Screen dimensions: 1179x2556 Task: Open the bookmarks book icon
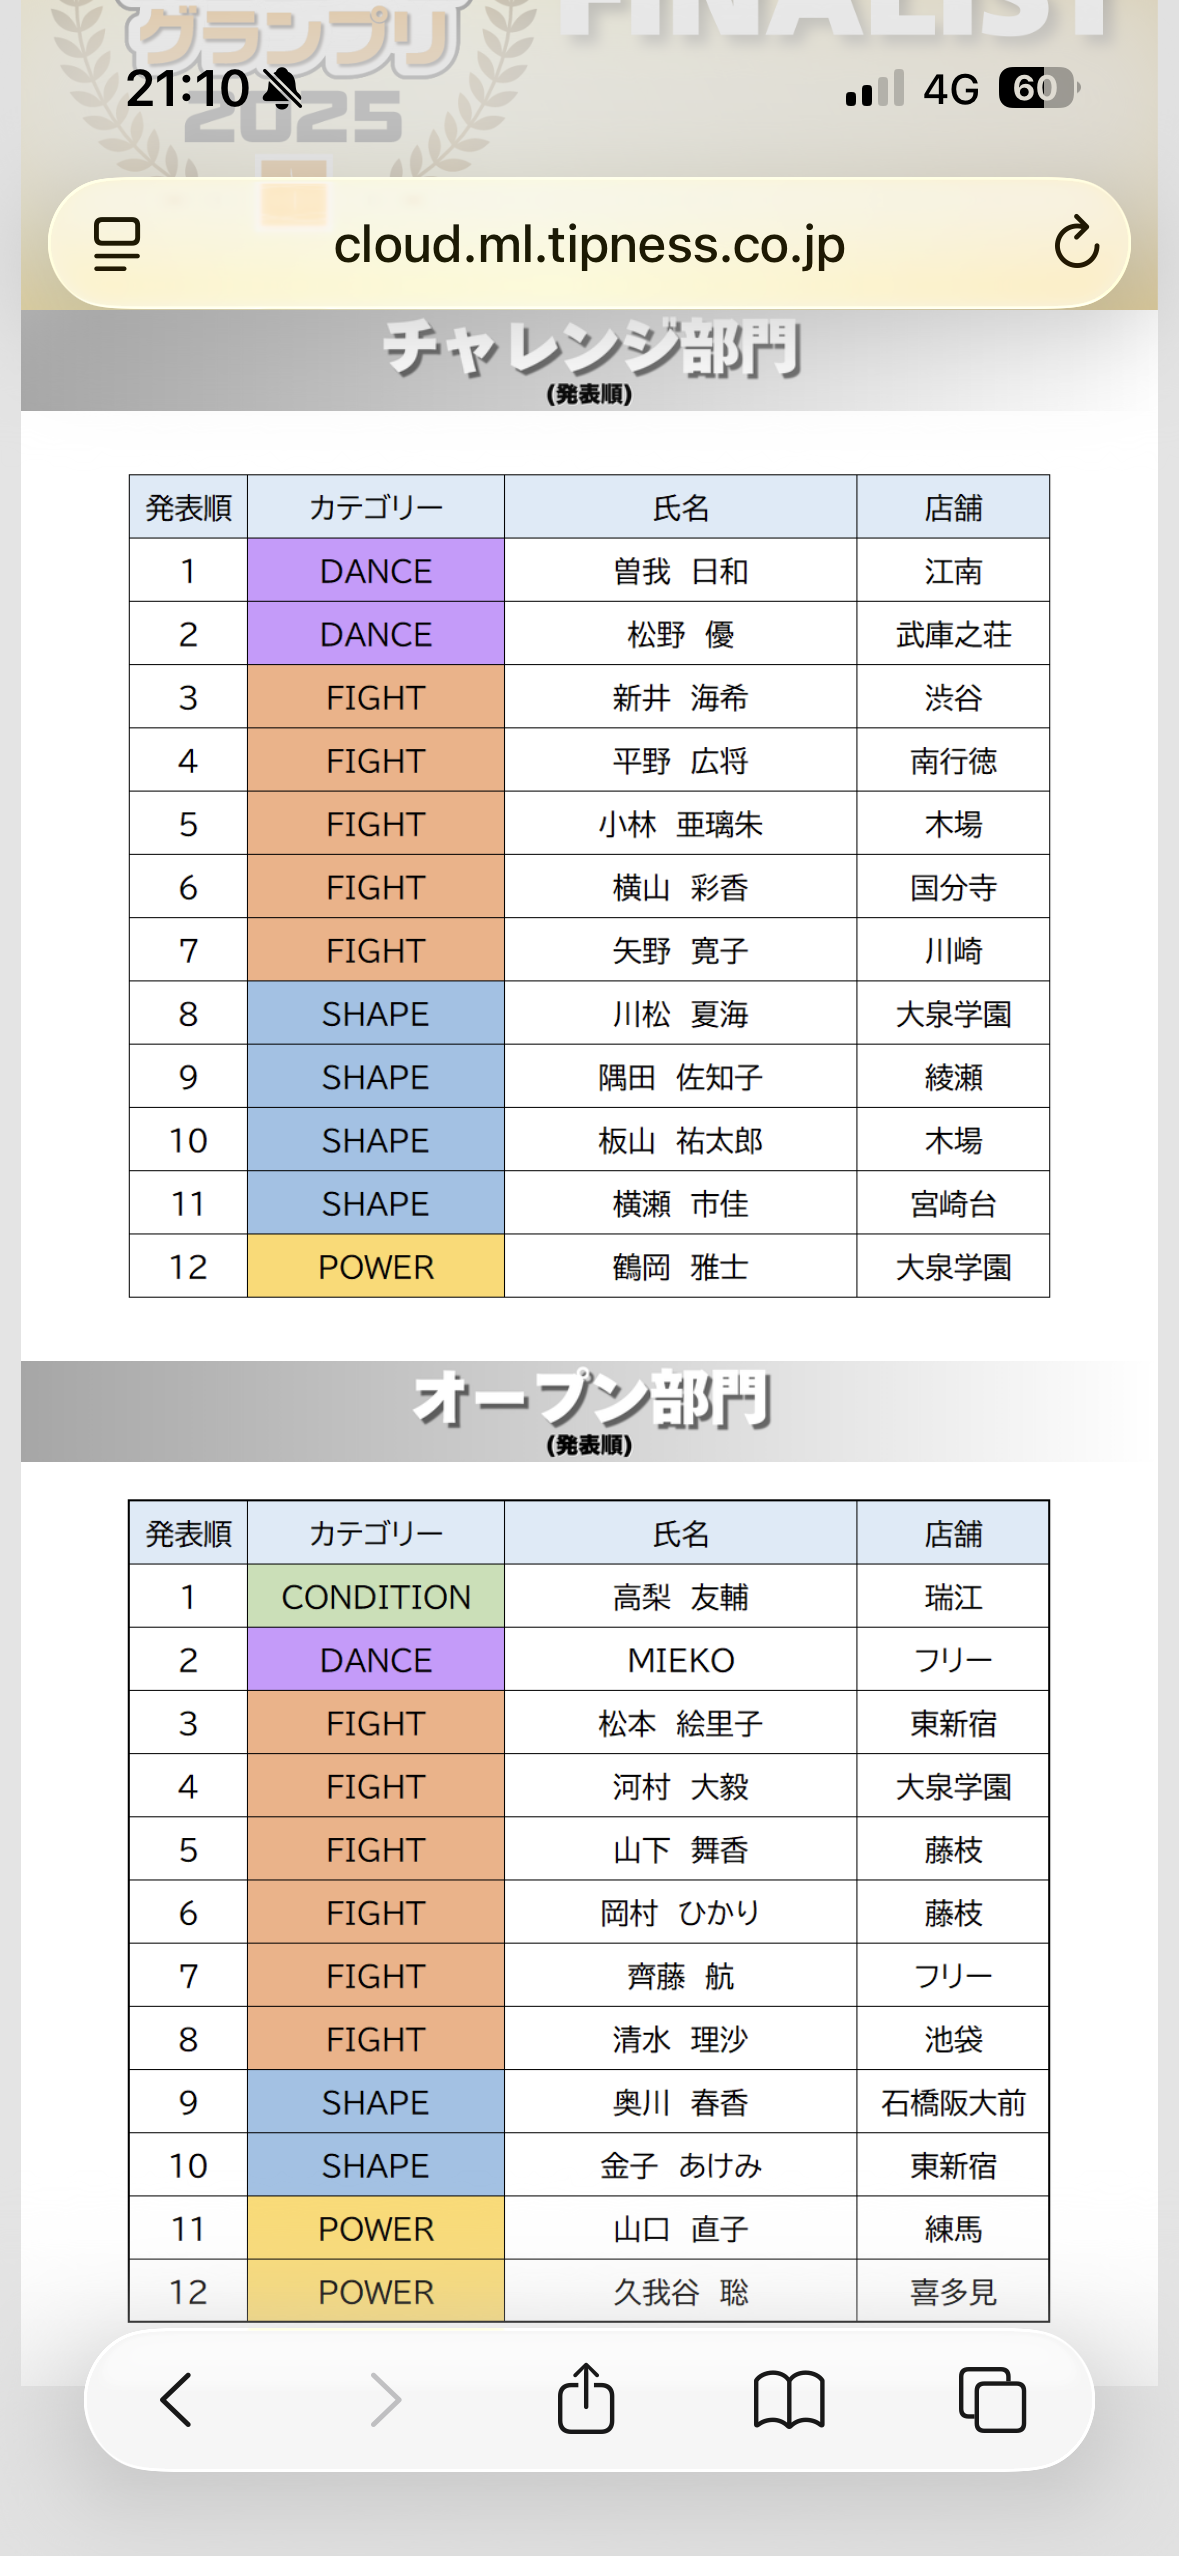[789, 2399]
